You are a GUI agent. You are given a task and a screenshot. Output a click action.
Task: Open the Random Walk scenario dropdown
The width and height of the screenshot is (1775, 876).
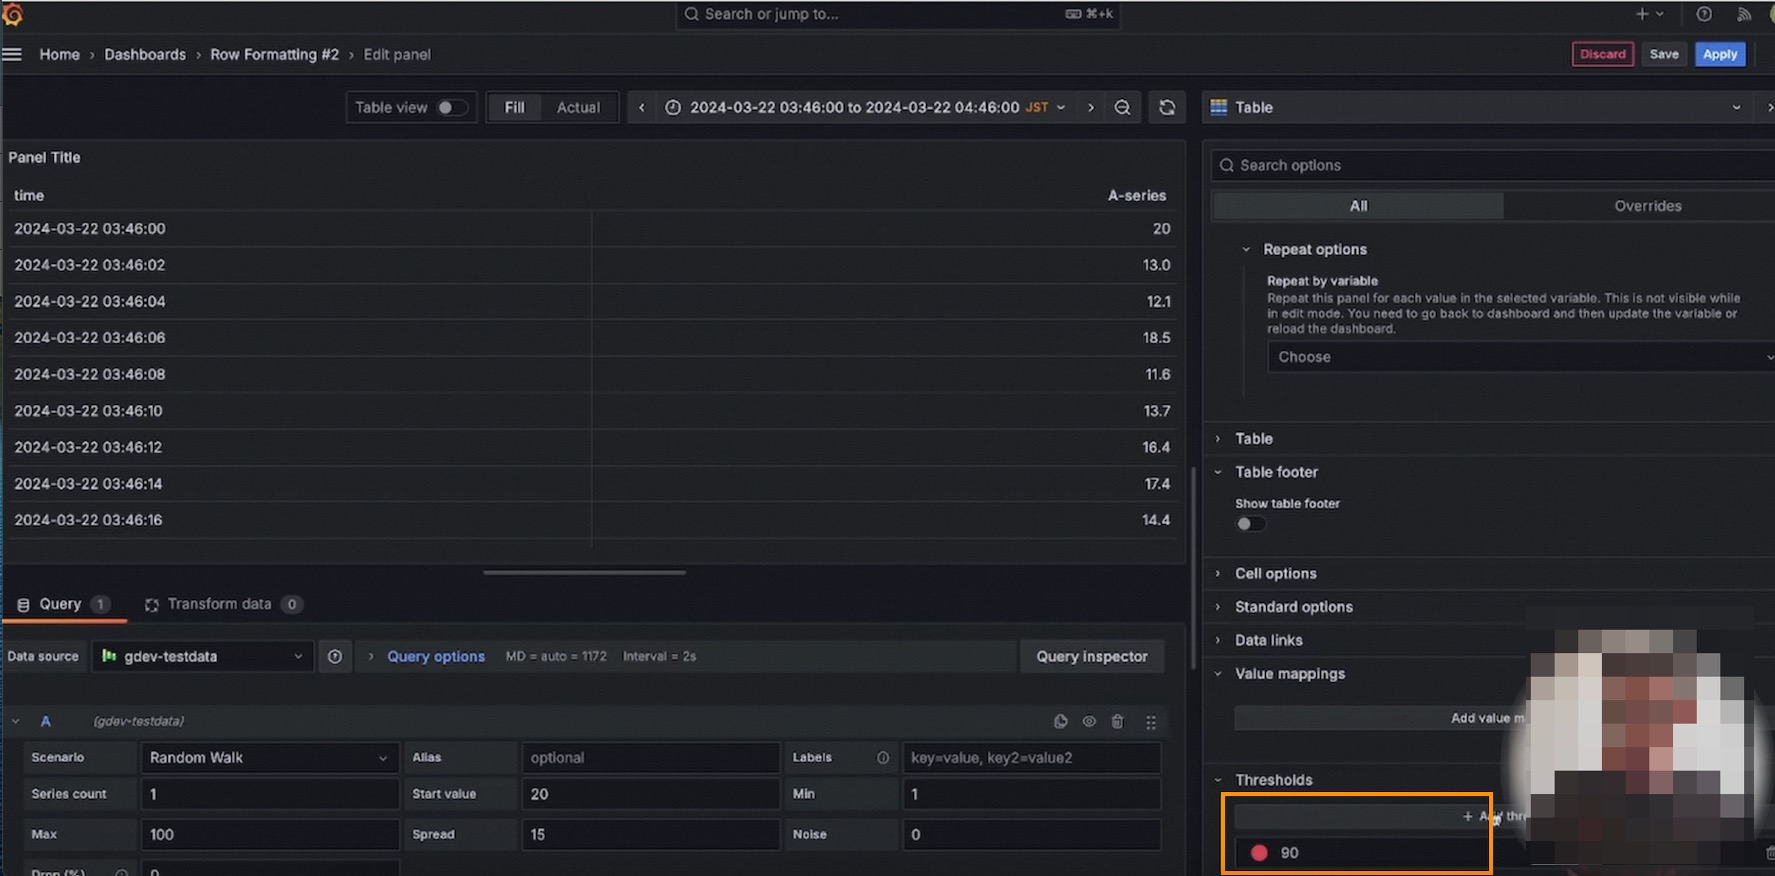tap(268, 757)
